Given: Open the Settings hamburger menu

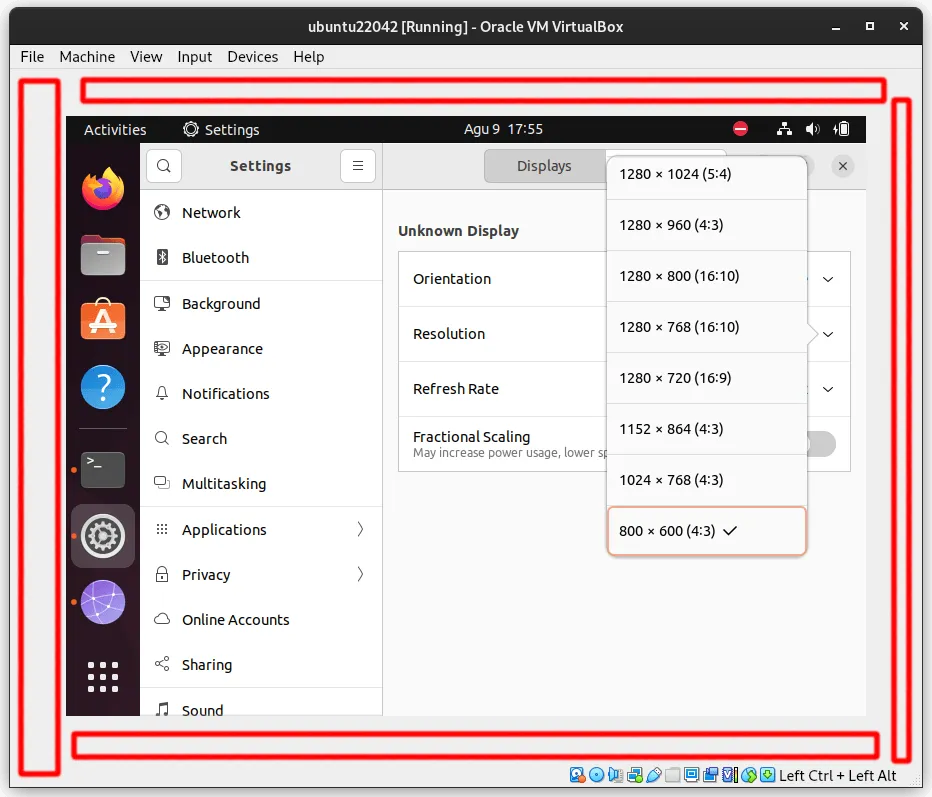Looking at the screenshot, I should point(358,166).
